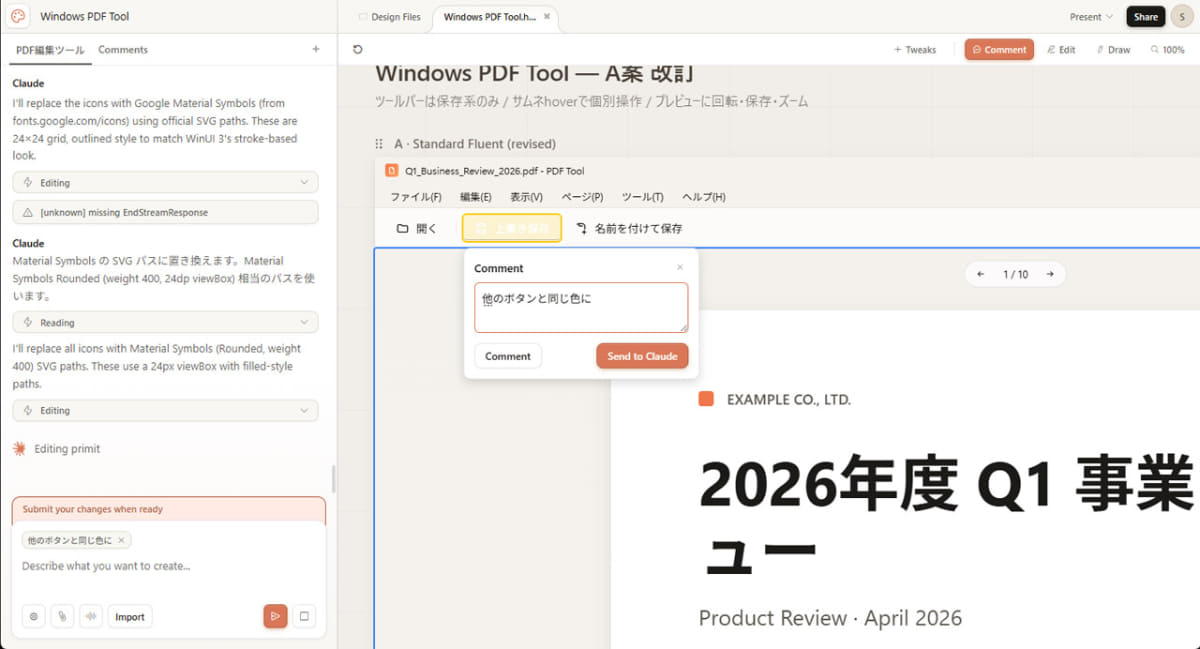Viewport: 1200px width, 649px height.
Task: Toggle Comment mode in top toolbar
Action: (x=999, y=49)
